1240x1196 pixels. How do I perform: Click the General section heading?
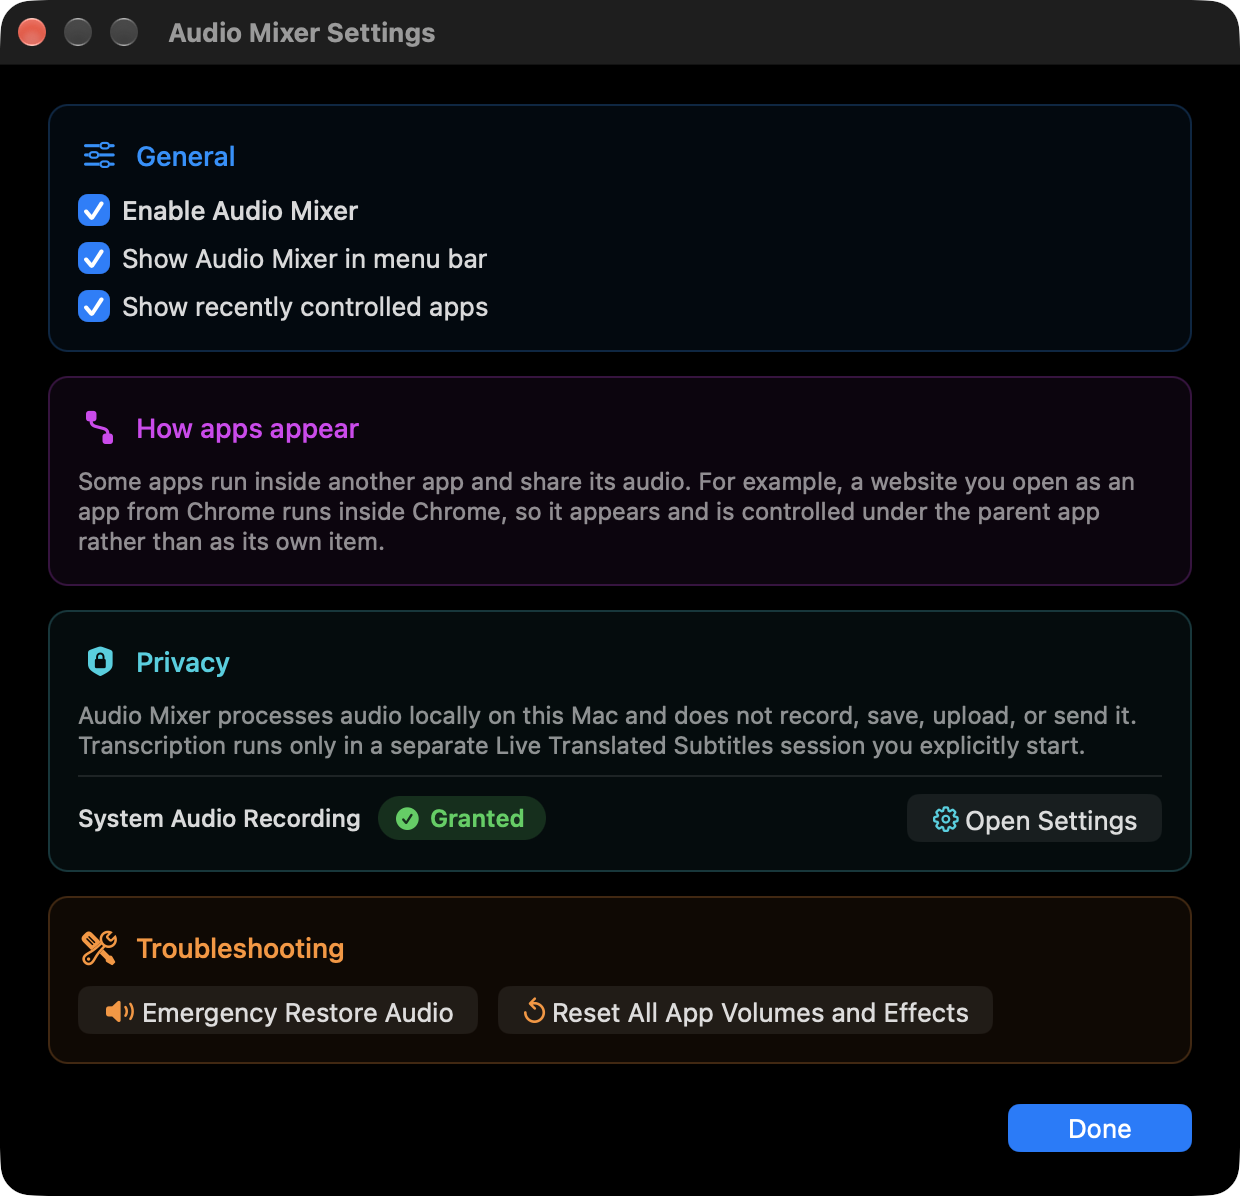point(186,156)
